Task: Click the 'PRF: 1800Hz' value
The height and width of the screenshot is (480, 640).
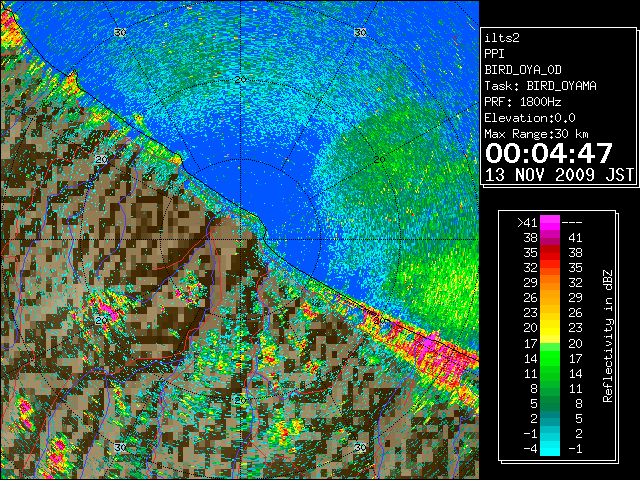Action: pos(523,102)
